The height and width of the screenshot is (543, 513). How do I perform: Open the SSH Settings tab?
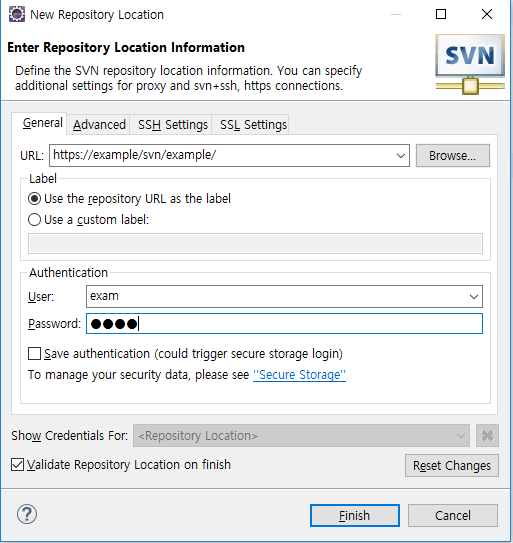(x=172, y=125)
